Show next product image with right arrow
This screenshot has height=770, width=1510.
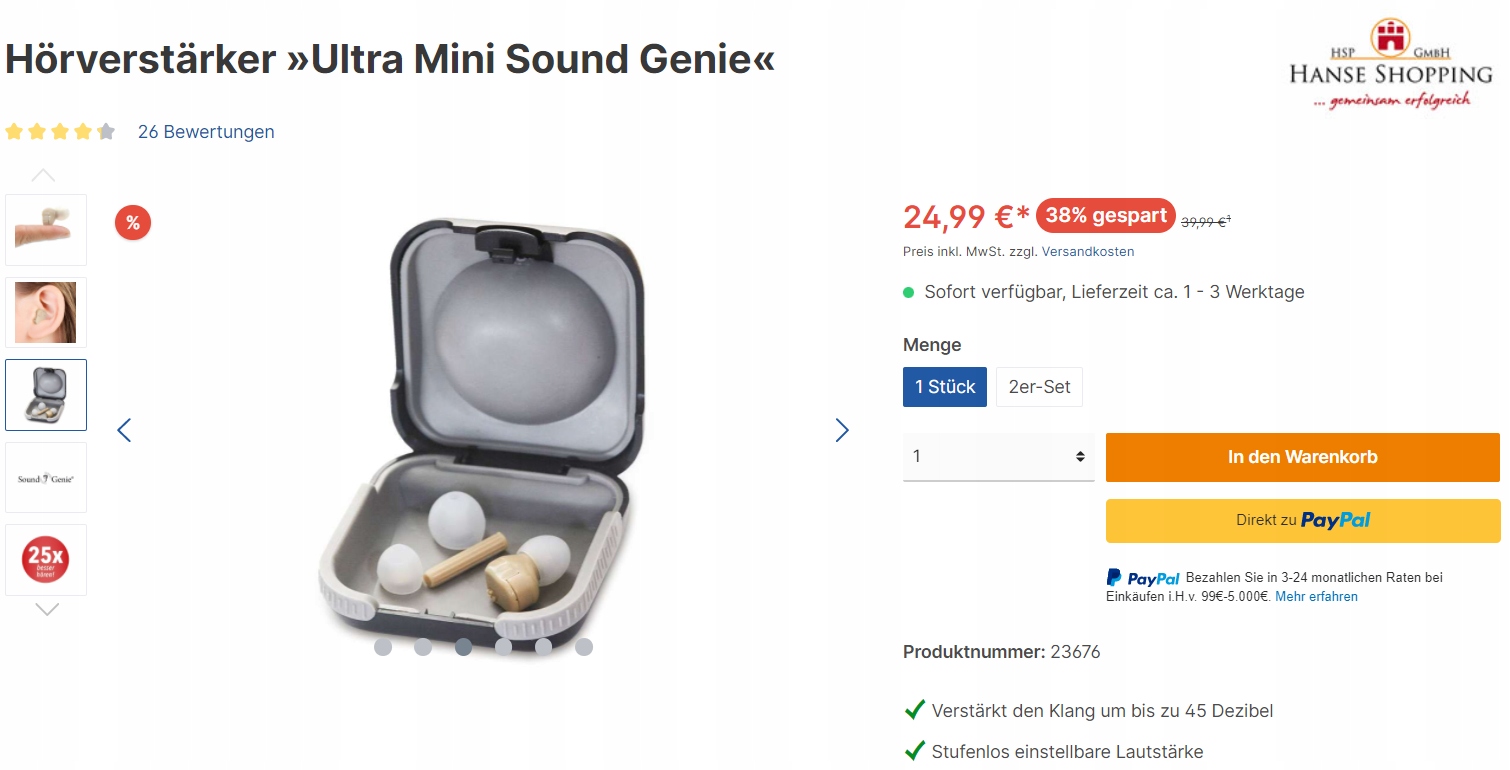[x=842, y=430]
